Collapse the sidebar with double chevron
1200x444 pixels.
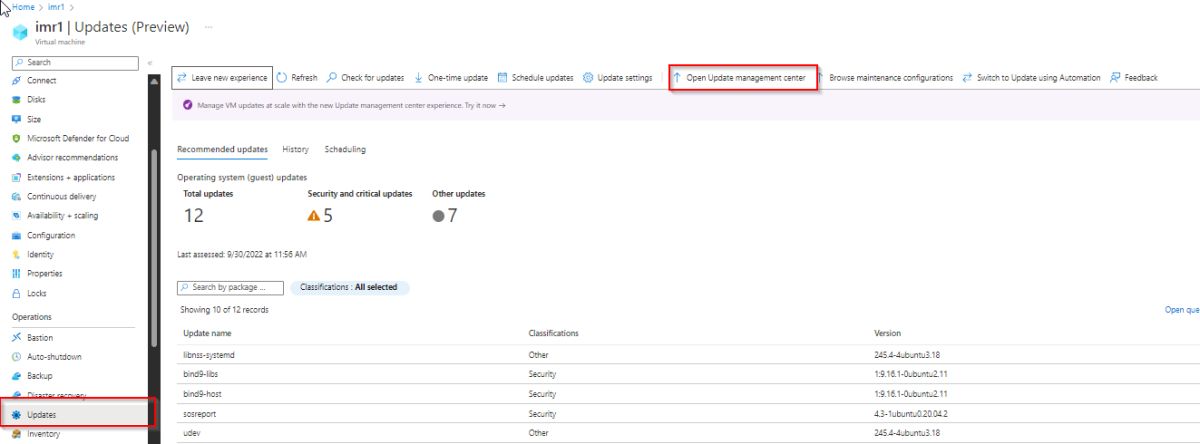click(149, 63)
